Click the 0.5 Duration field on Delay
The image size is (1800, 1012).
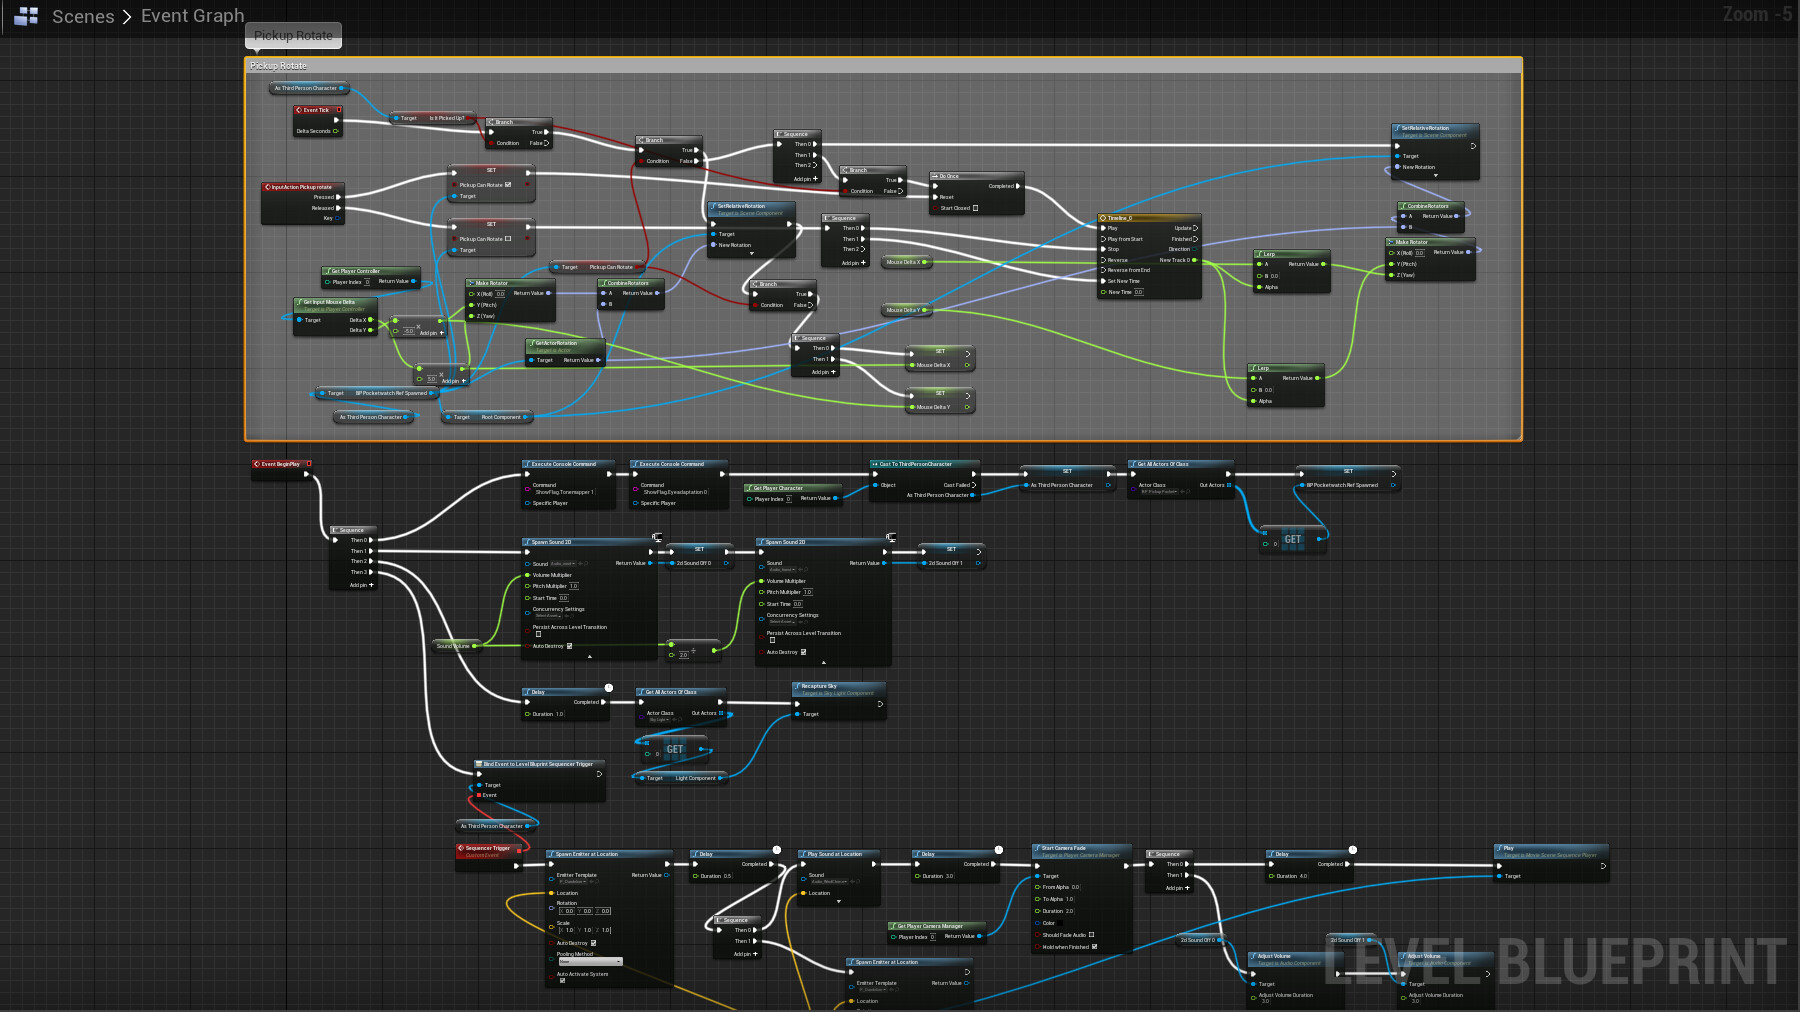726,876
